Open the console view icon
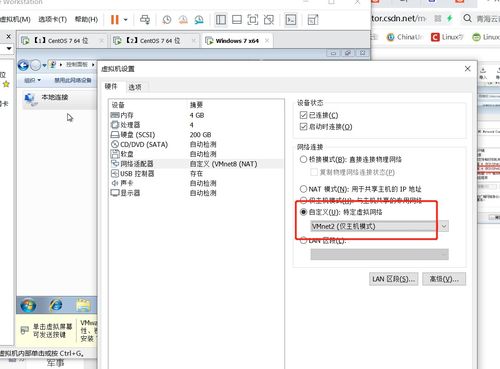Image resolution: width=500 pixels, height=369 pixels. (x=291, y=20)
